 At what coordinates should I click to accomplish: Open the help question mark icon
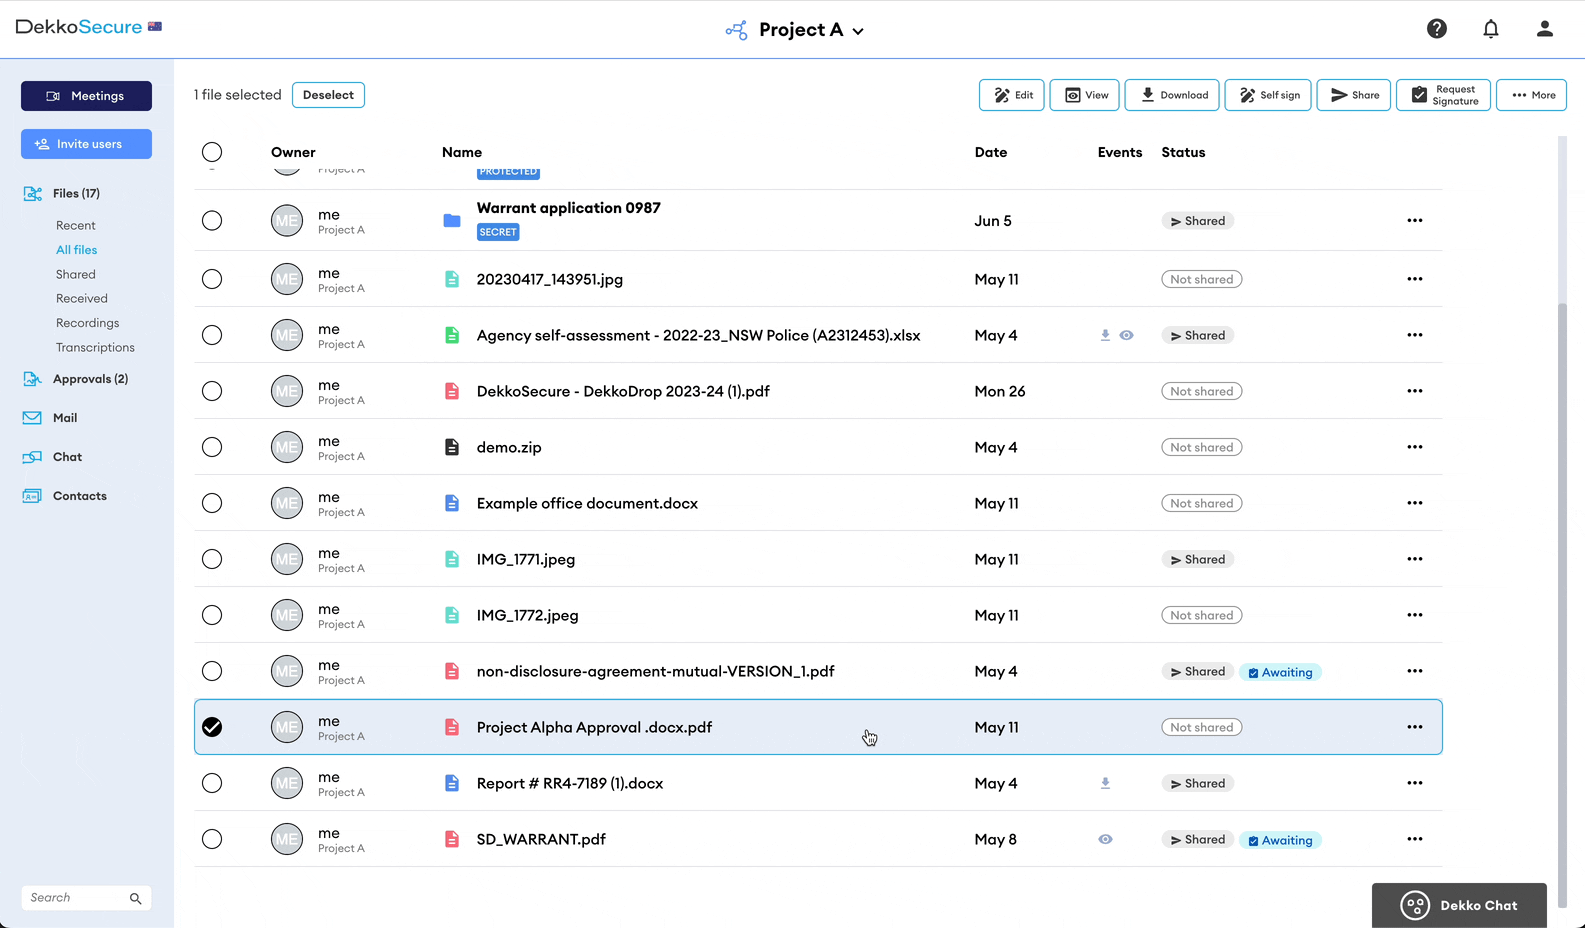[1437, 29]
